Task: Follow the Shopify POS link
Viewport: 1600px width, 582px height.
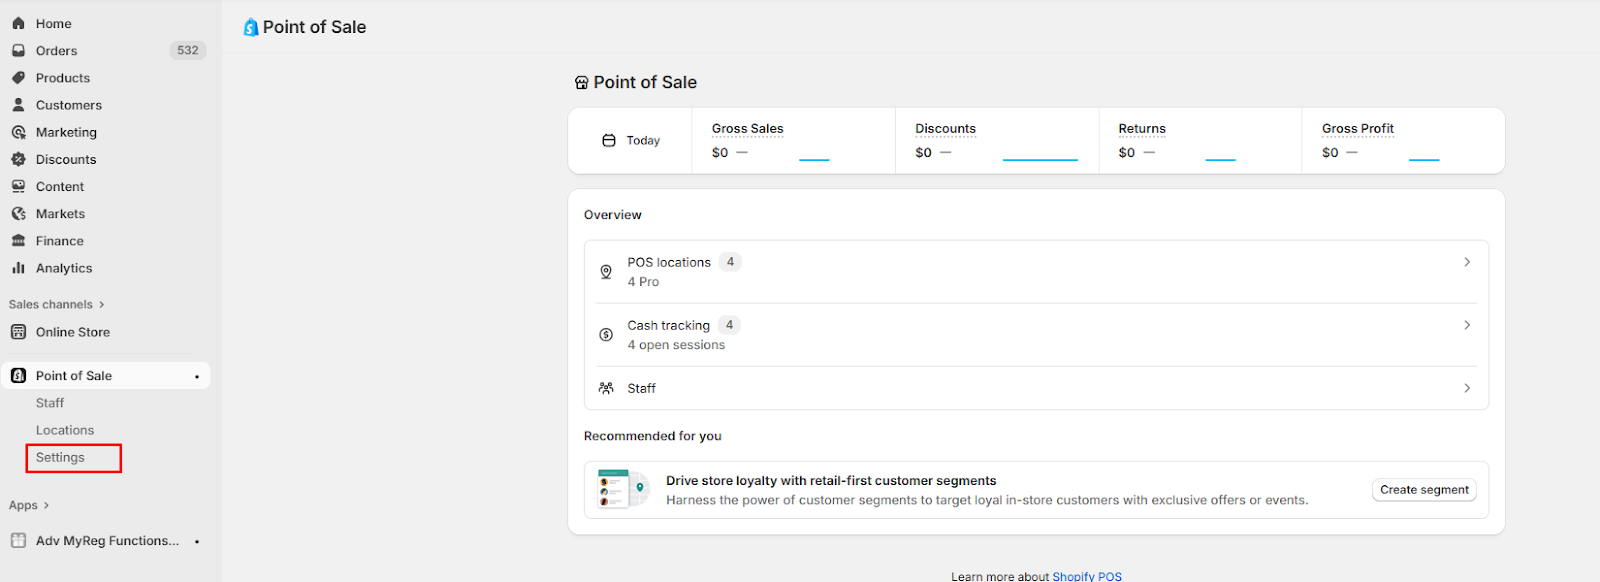Action: (1087, 576)
